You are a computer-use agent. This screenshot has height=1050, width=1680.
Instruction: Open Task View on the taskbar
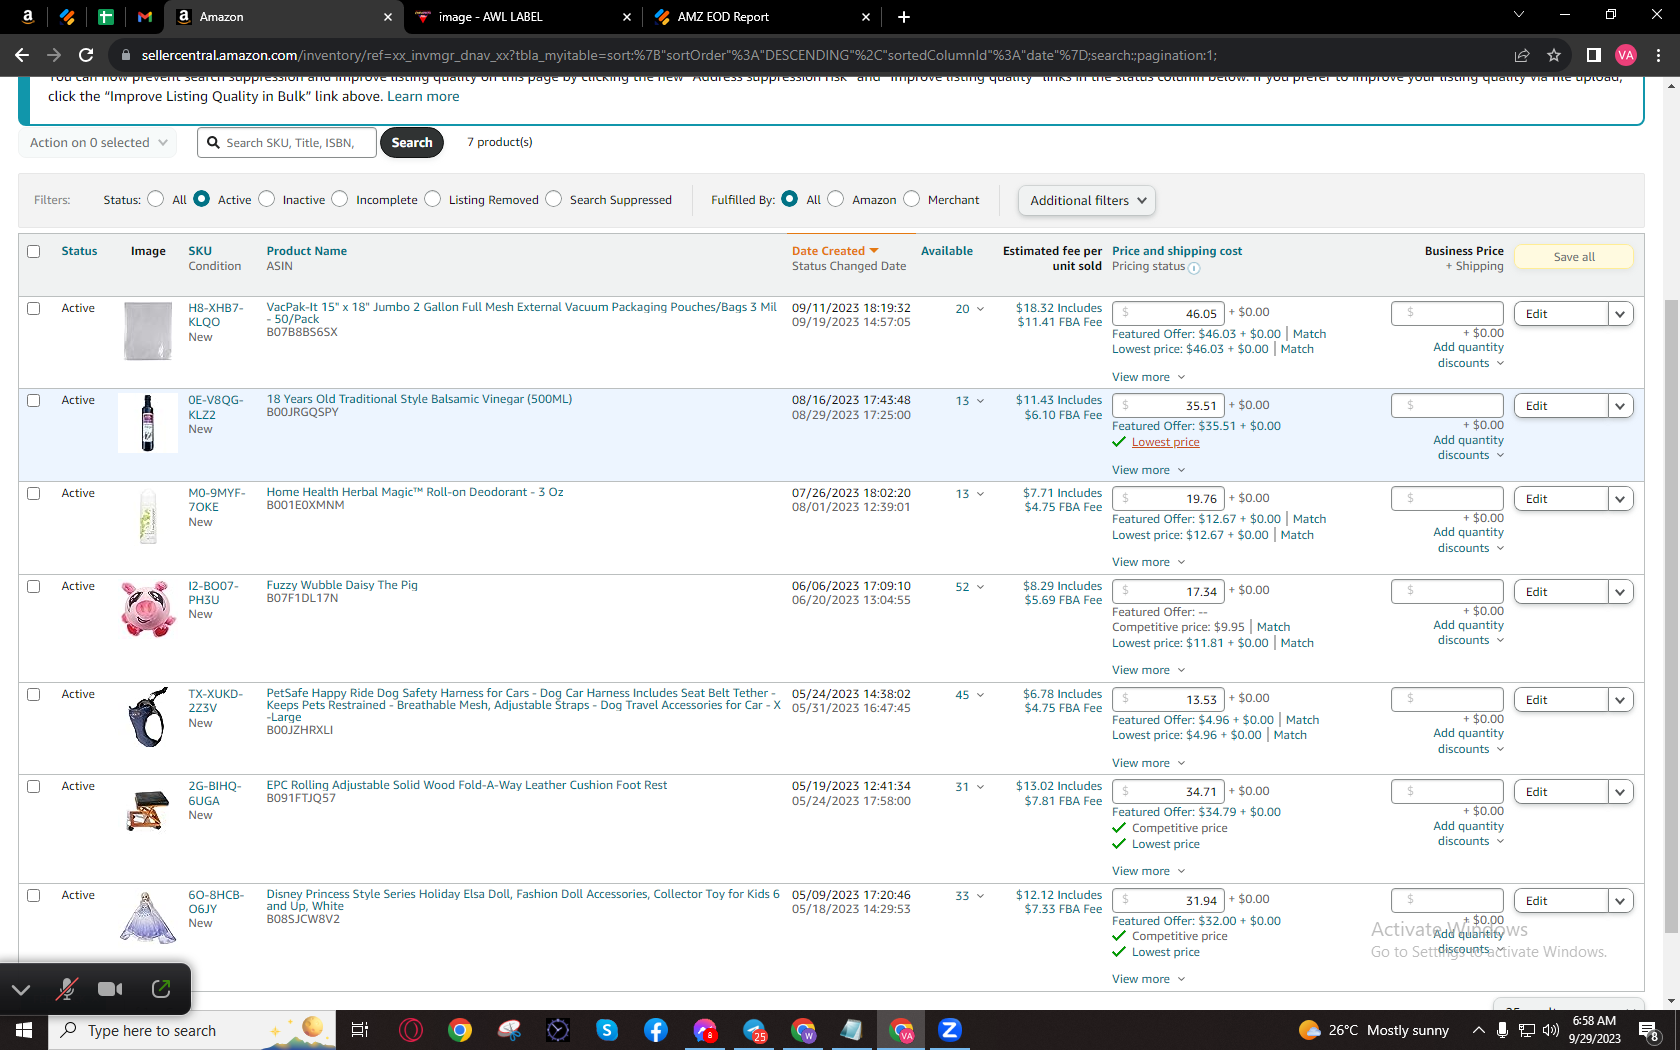[x=360, y=1030]
